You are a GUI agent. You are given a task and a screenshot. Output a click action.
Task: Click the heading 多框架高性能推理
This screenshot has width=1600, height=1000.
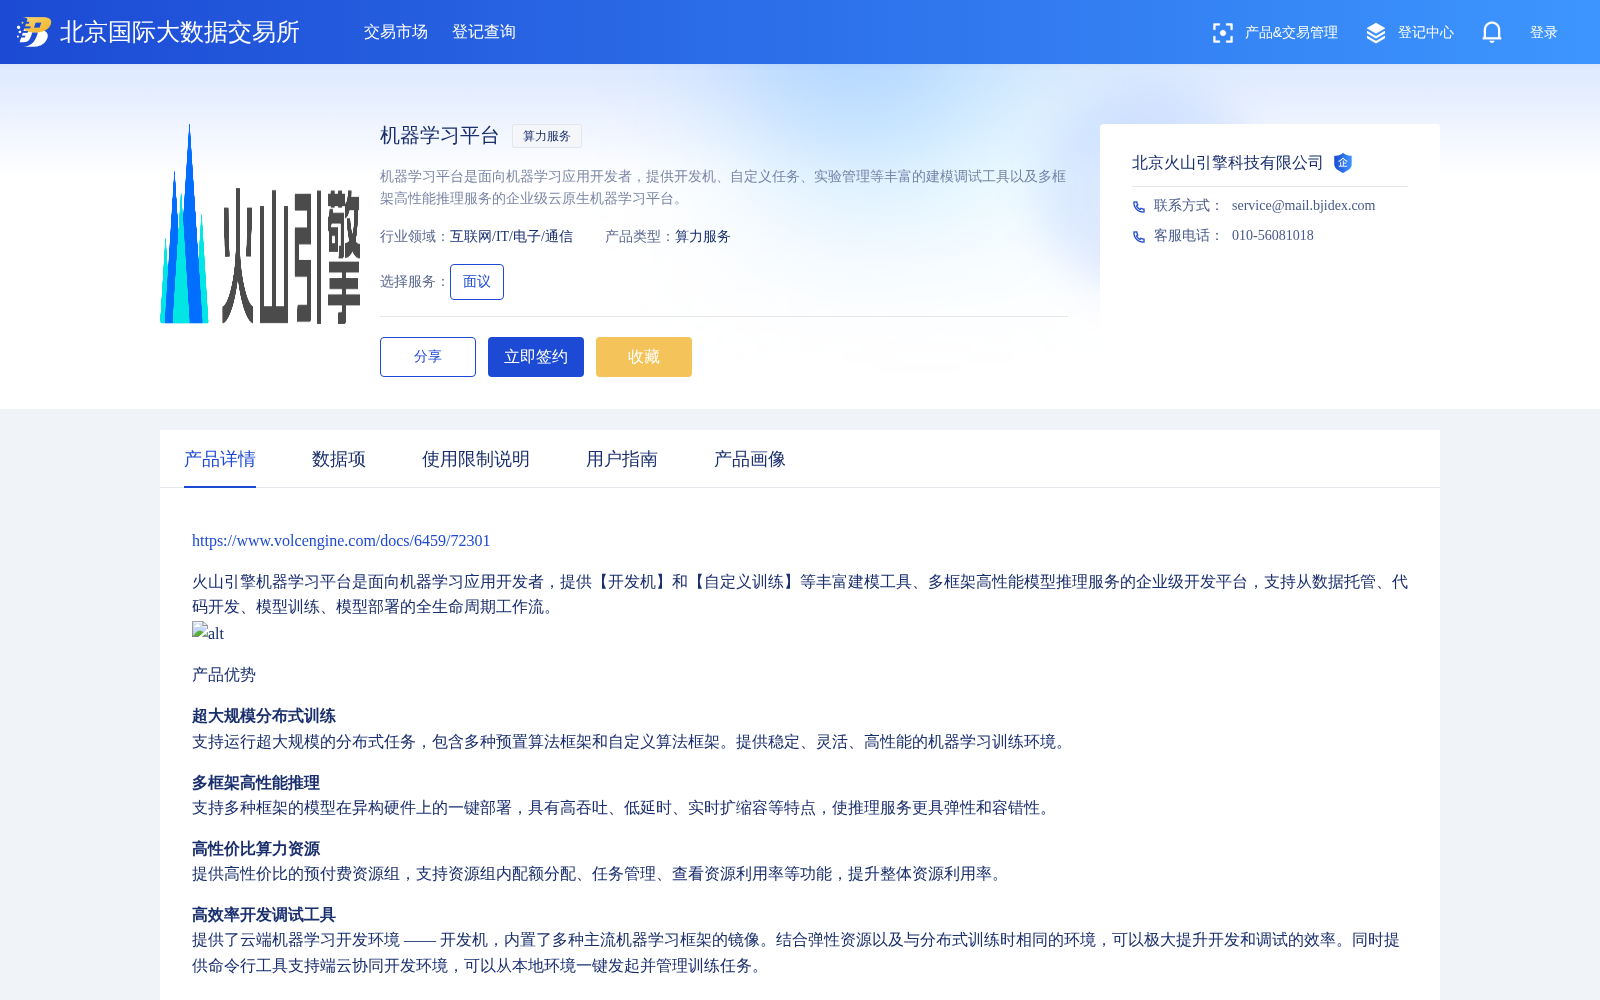(x=256, y=783)
